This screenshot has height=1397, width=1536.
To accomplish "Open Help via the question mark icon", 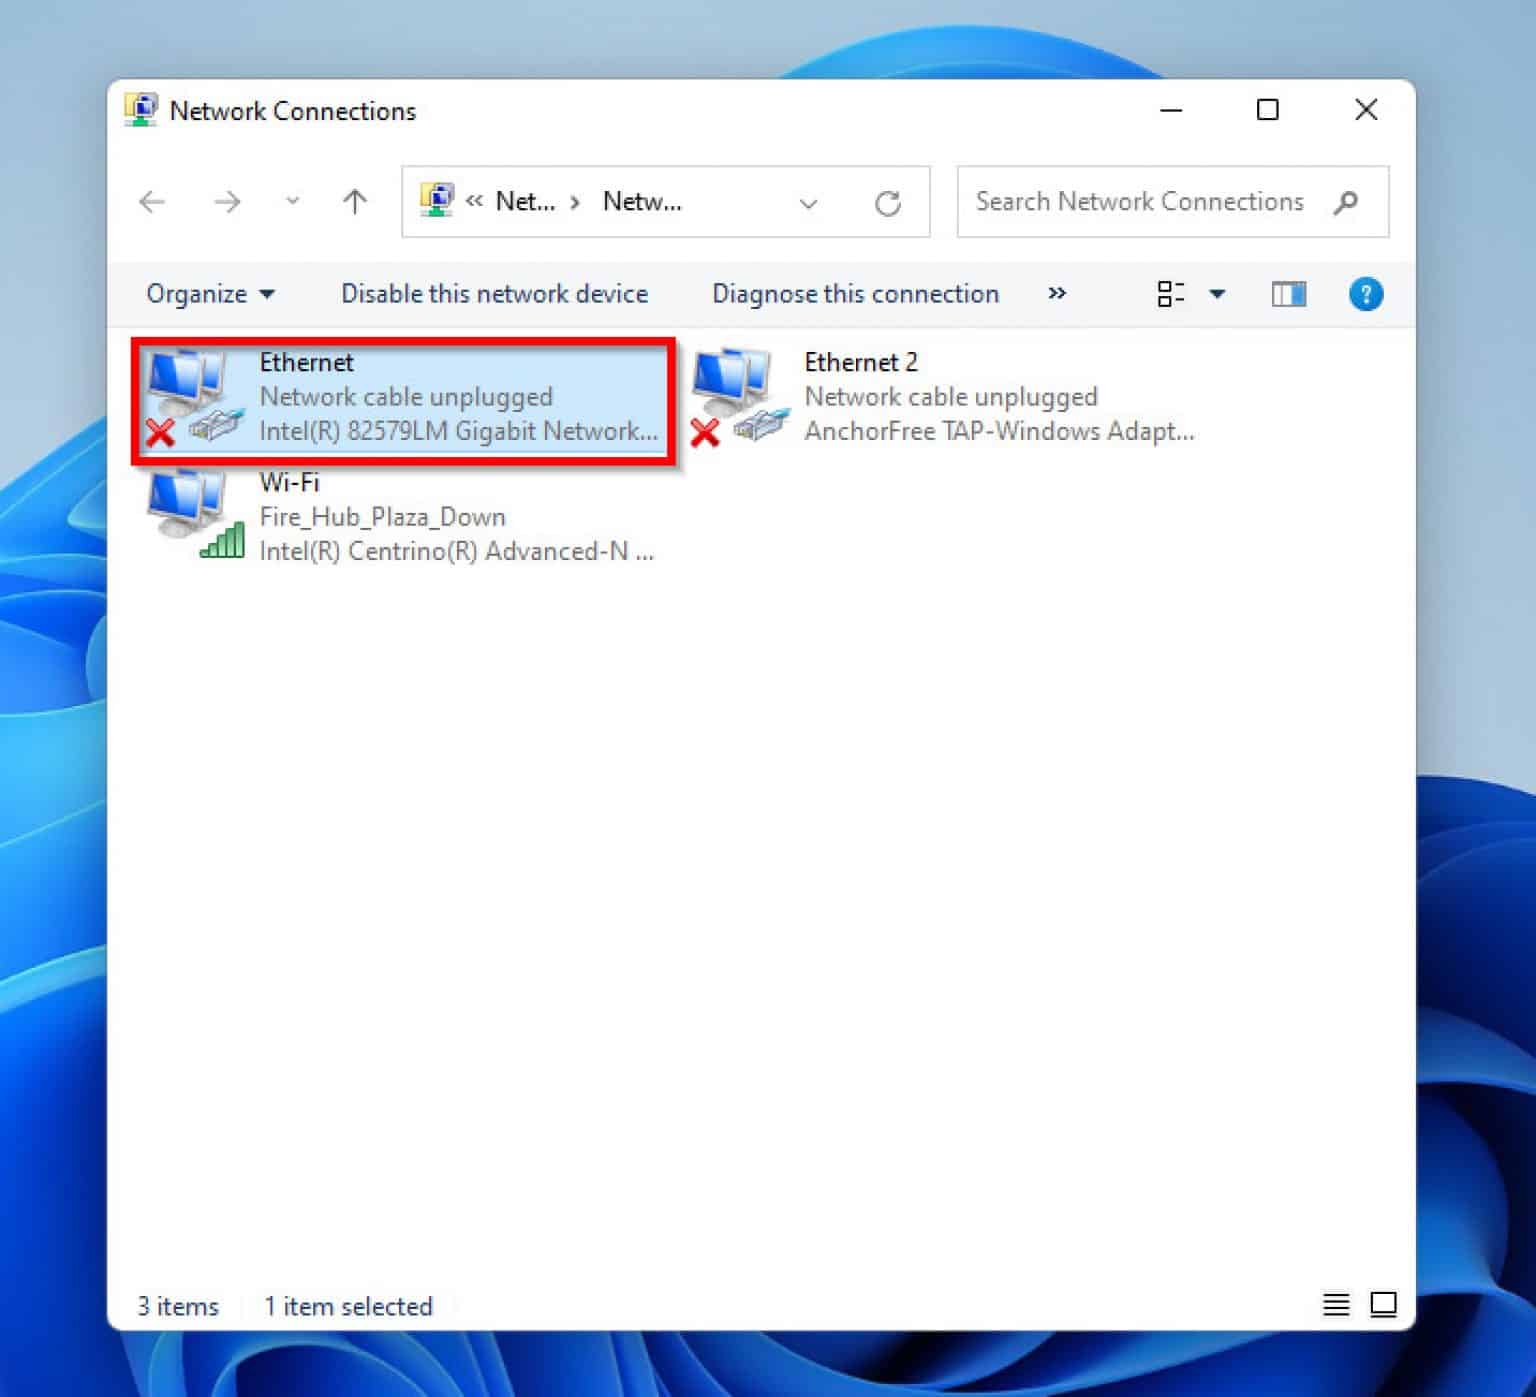I will (x=1366, y=293).
